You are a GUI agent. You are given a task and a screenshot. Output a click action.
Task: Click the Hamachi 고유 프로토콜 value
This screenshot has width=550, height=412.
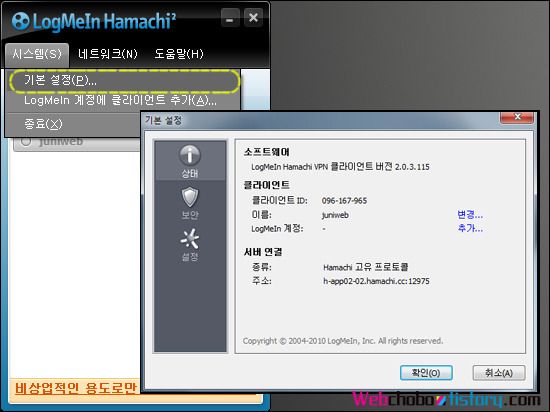[x=365, y=267]
